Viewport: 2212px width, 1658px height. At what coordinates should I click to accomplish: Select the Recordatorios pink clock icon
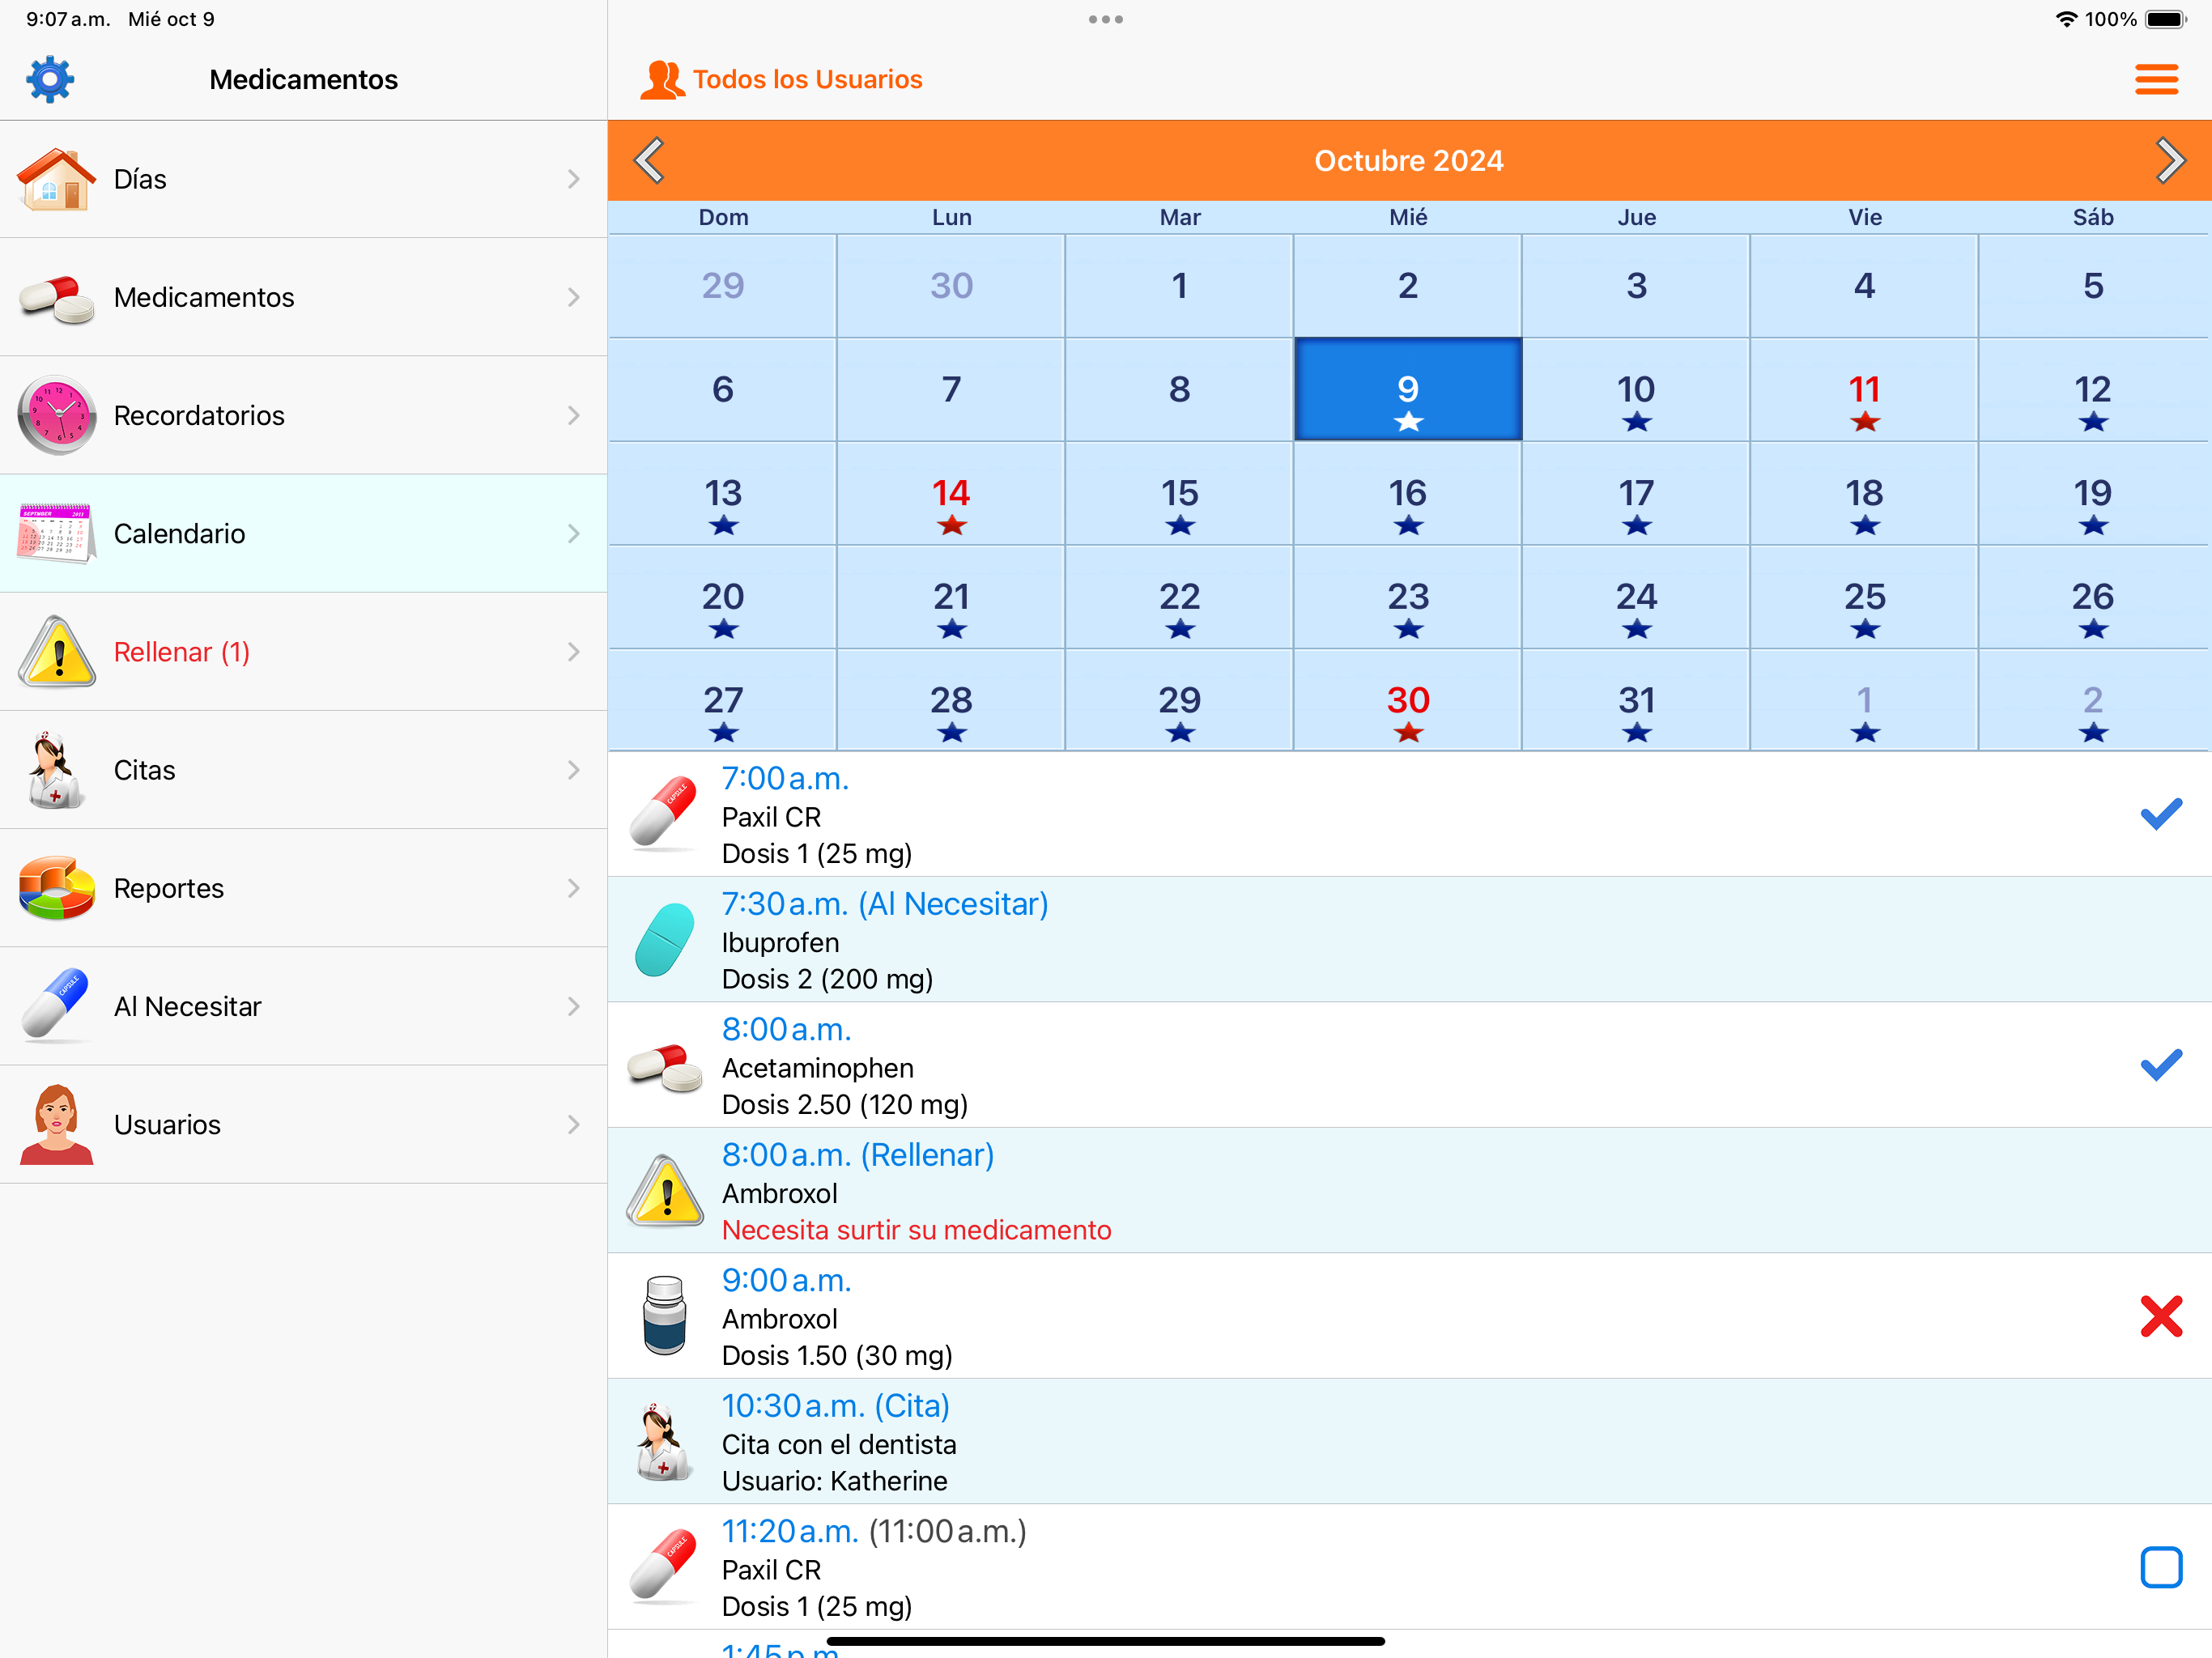(56, 415)
